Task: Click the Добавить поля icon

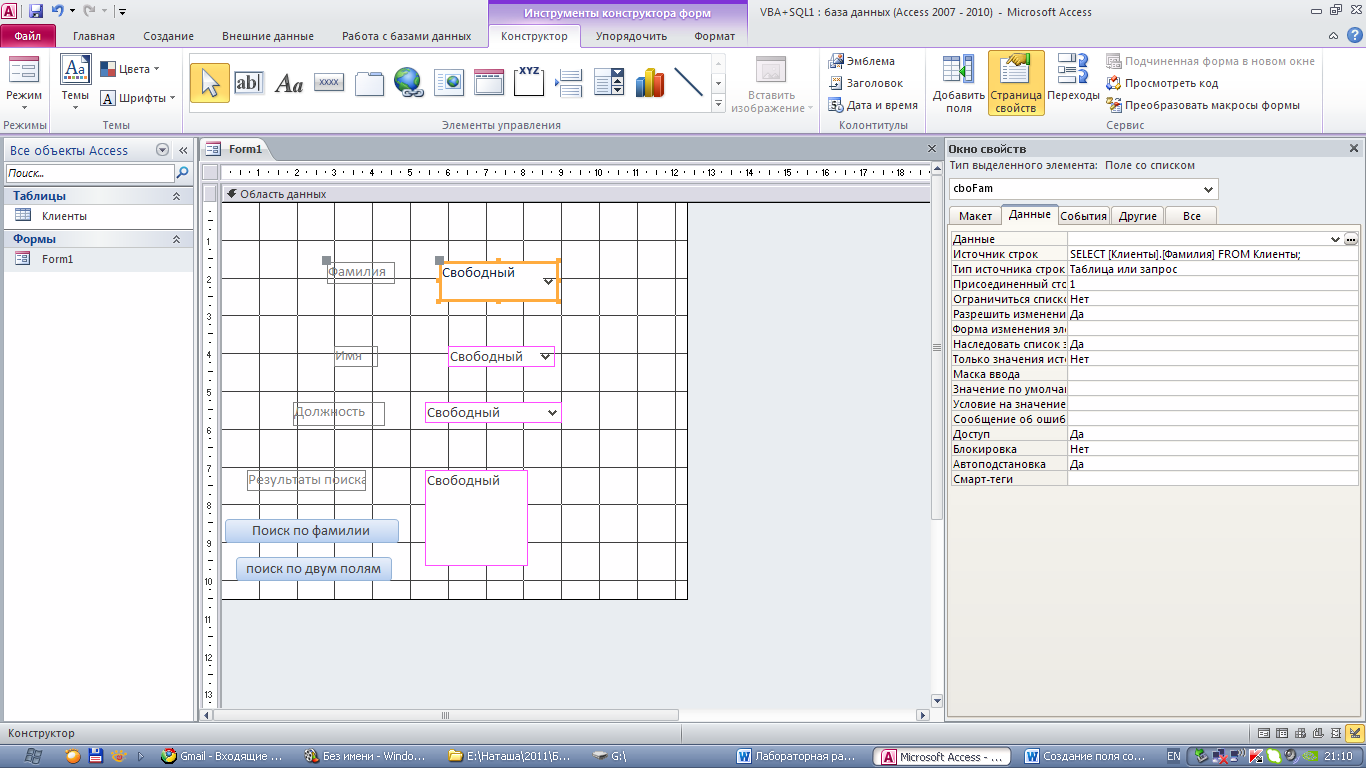Action: [x=959, y=84]
